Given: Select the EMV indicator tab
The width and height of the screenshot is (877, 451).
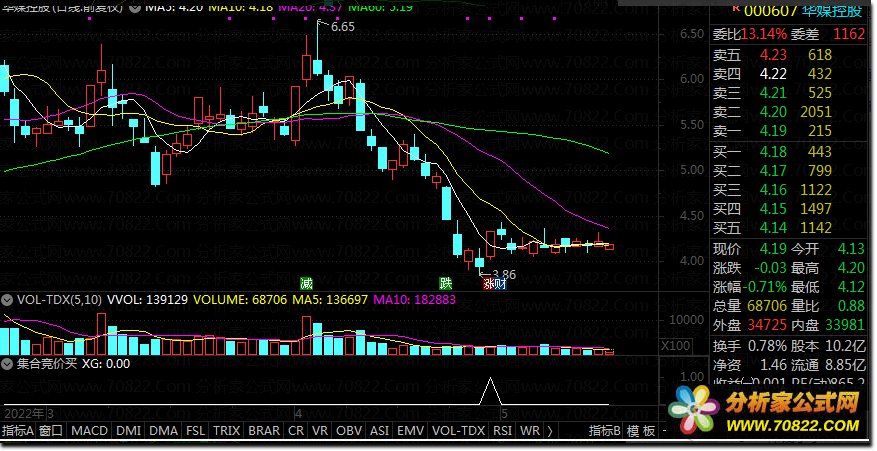Looking at the screenshot, I should 411,431.
